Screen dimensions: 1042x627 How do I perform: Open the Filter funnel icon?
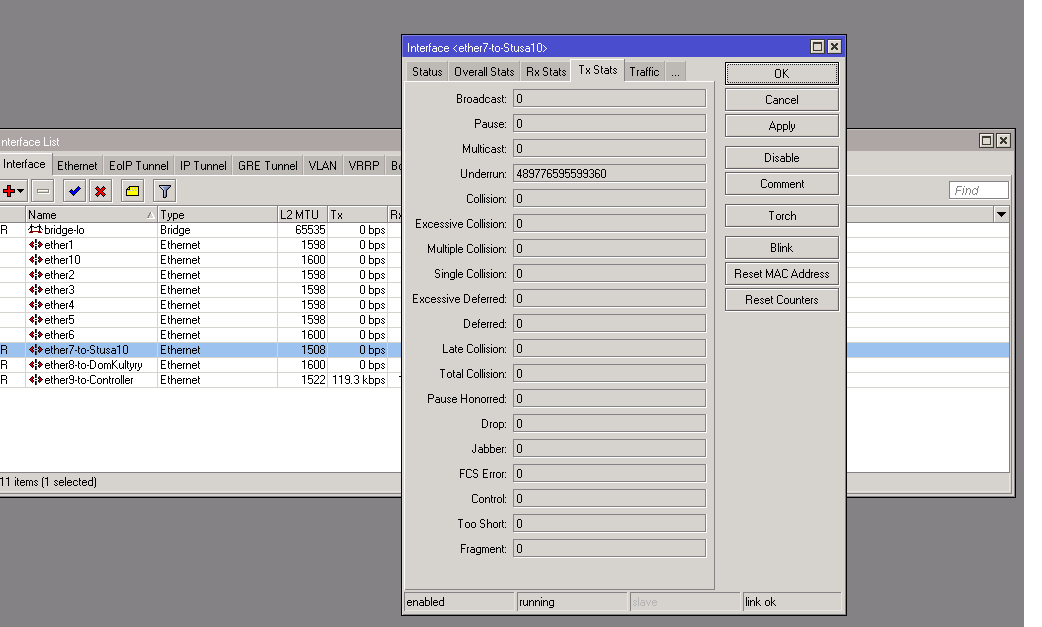165,191
